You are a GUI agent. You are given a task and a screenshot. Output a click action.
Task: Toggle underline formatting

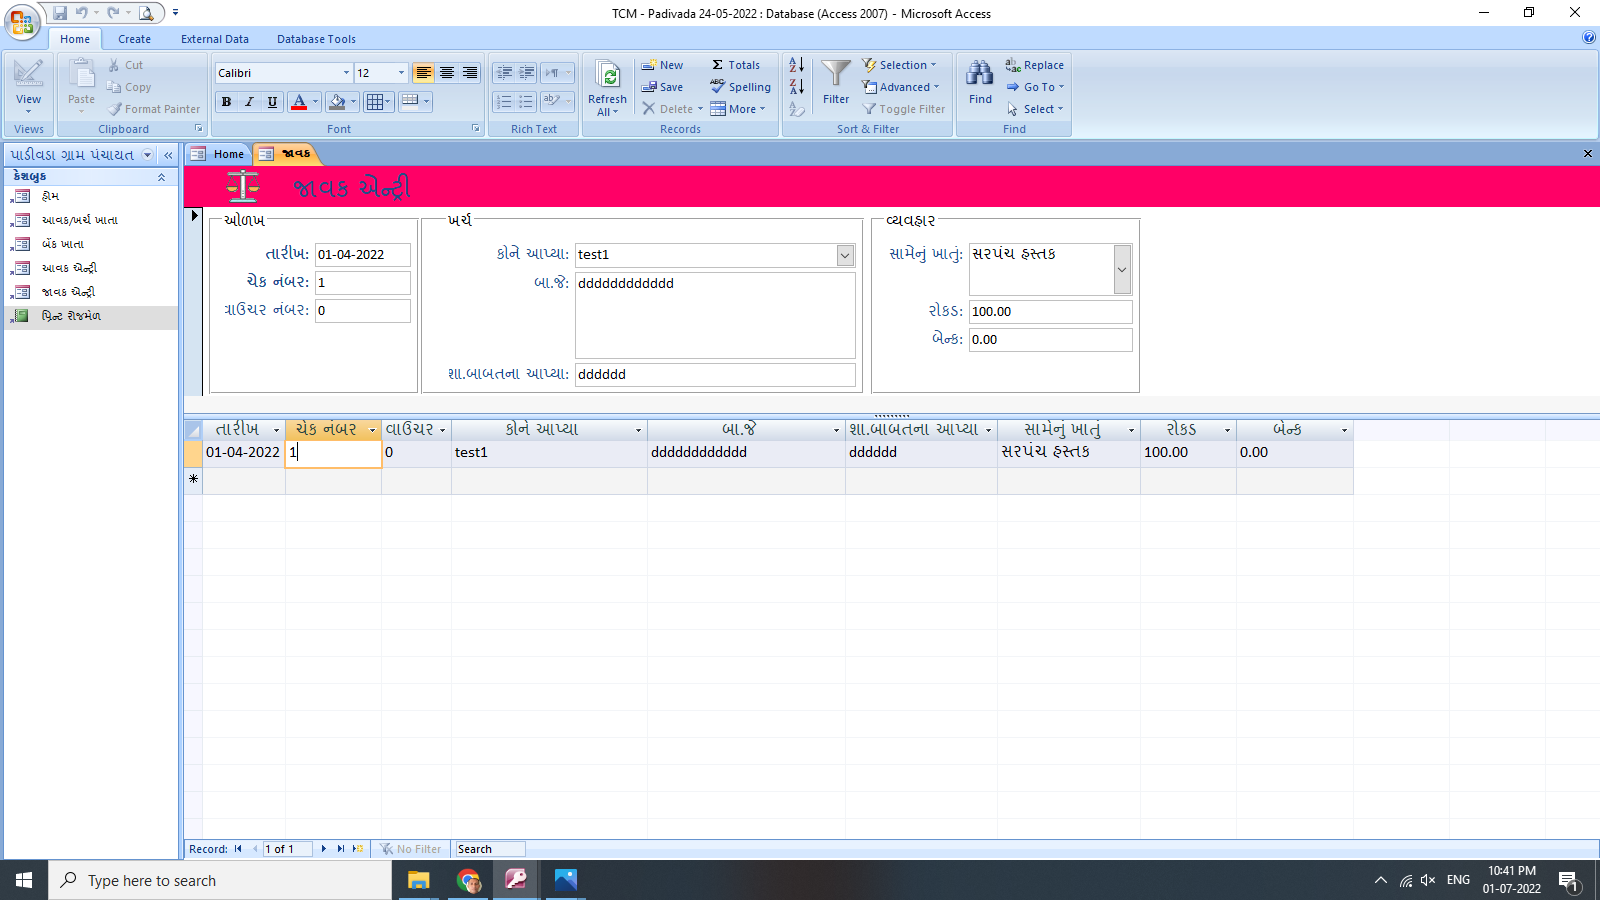pyautogui.click(x=271, y=101)
